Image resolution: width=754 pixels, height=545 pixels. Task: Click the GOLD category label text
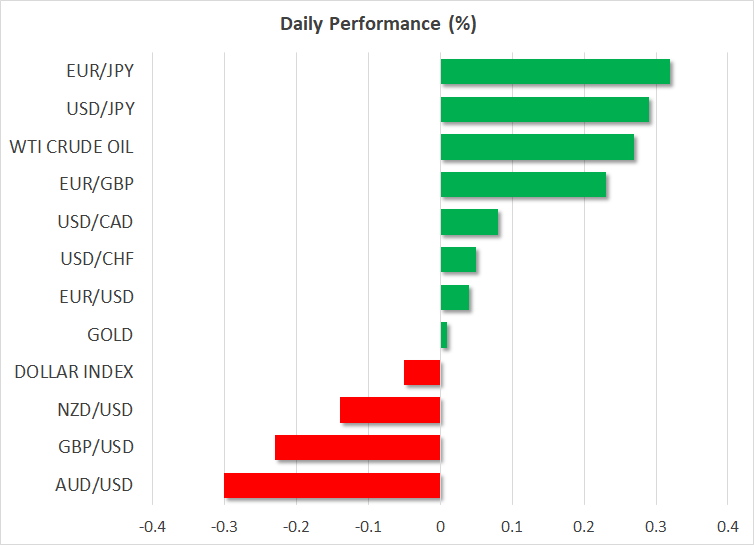pos(112,335)
